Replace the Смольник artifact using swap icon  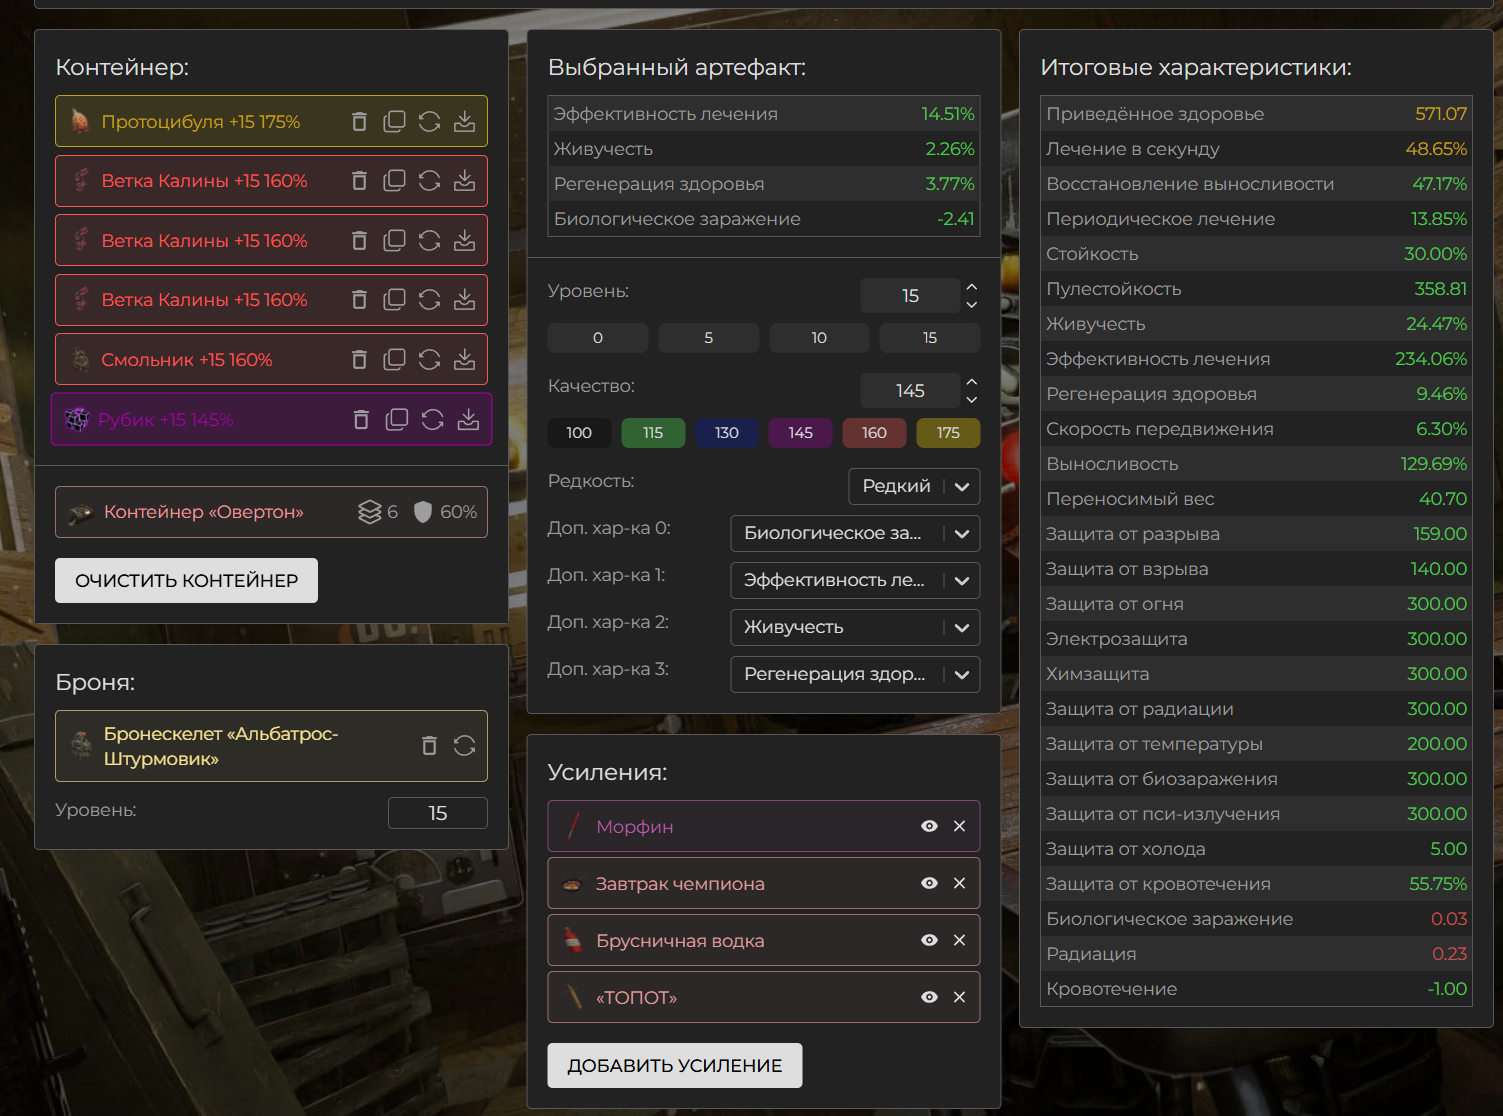[430, 360]
